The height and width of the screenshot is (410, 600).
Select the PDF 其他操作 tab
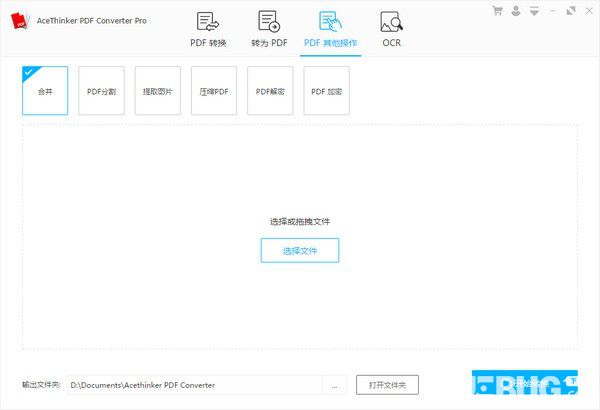point(331,30)
